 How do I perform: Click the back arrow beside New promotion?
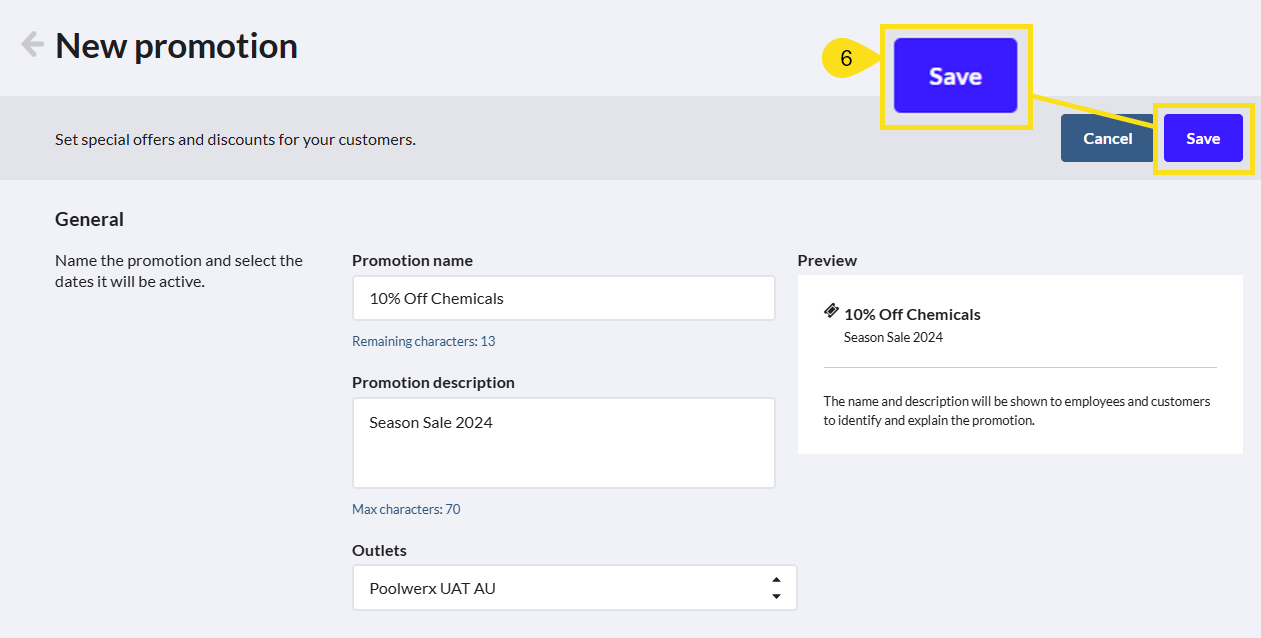[32, 45]
